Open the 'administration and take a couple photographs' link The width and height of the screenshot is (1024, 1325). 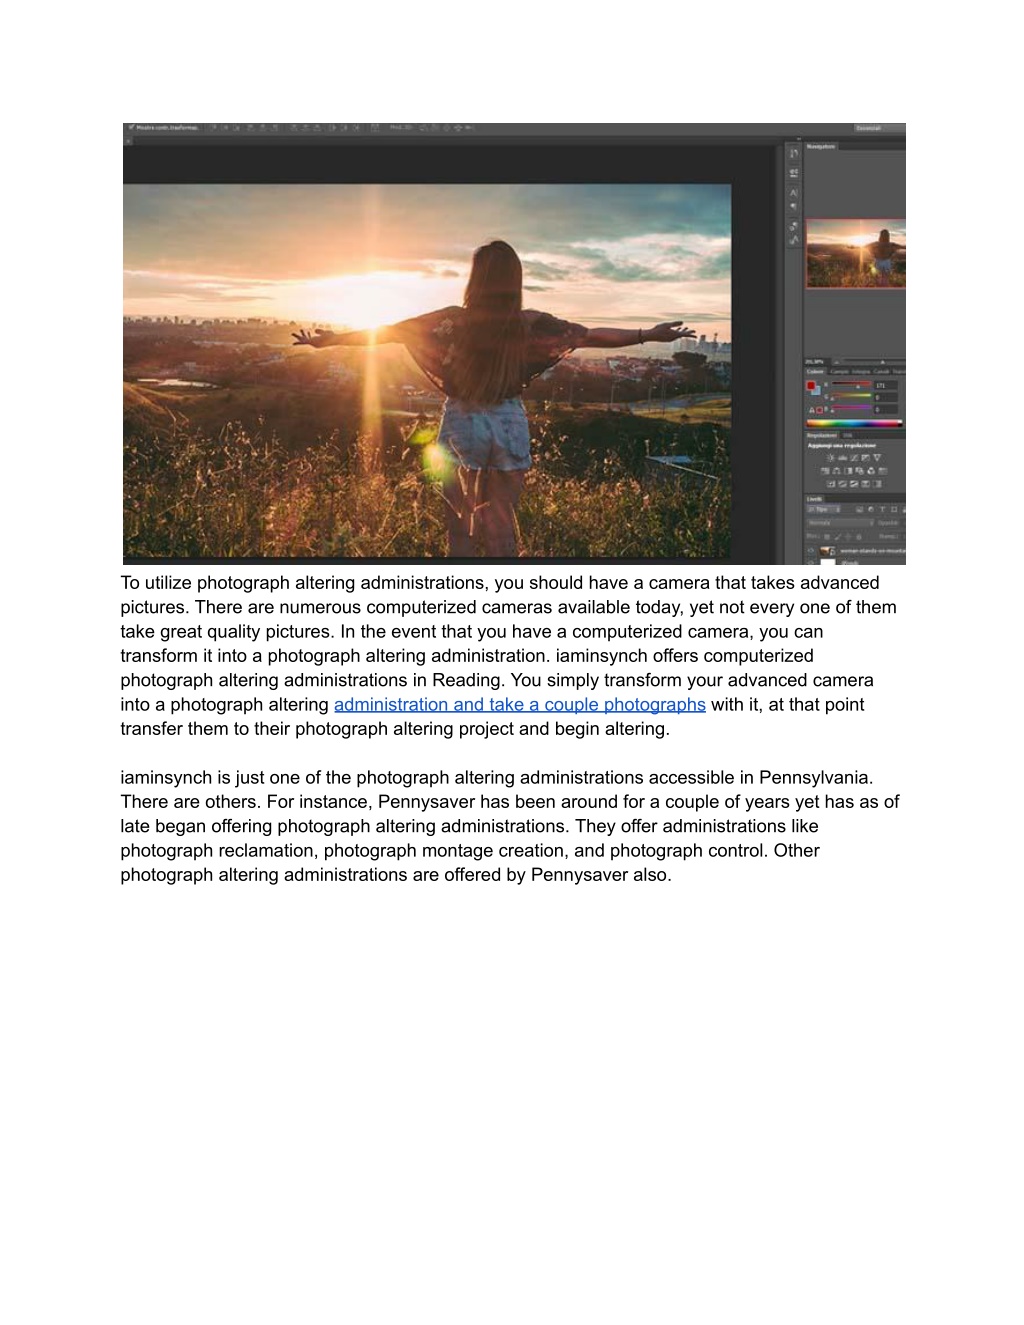tap(520, 704)
